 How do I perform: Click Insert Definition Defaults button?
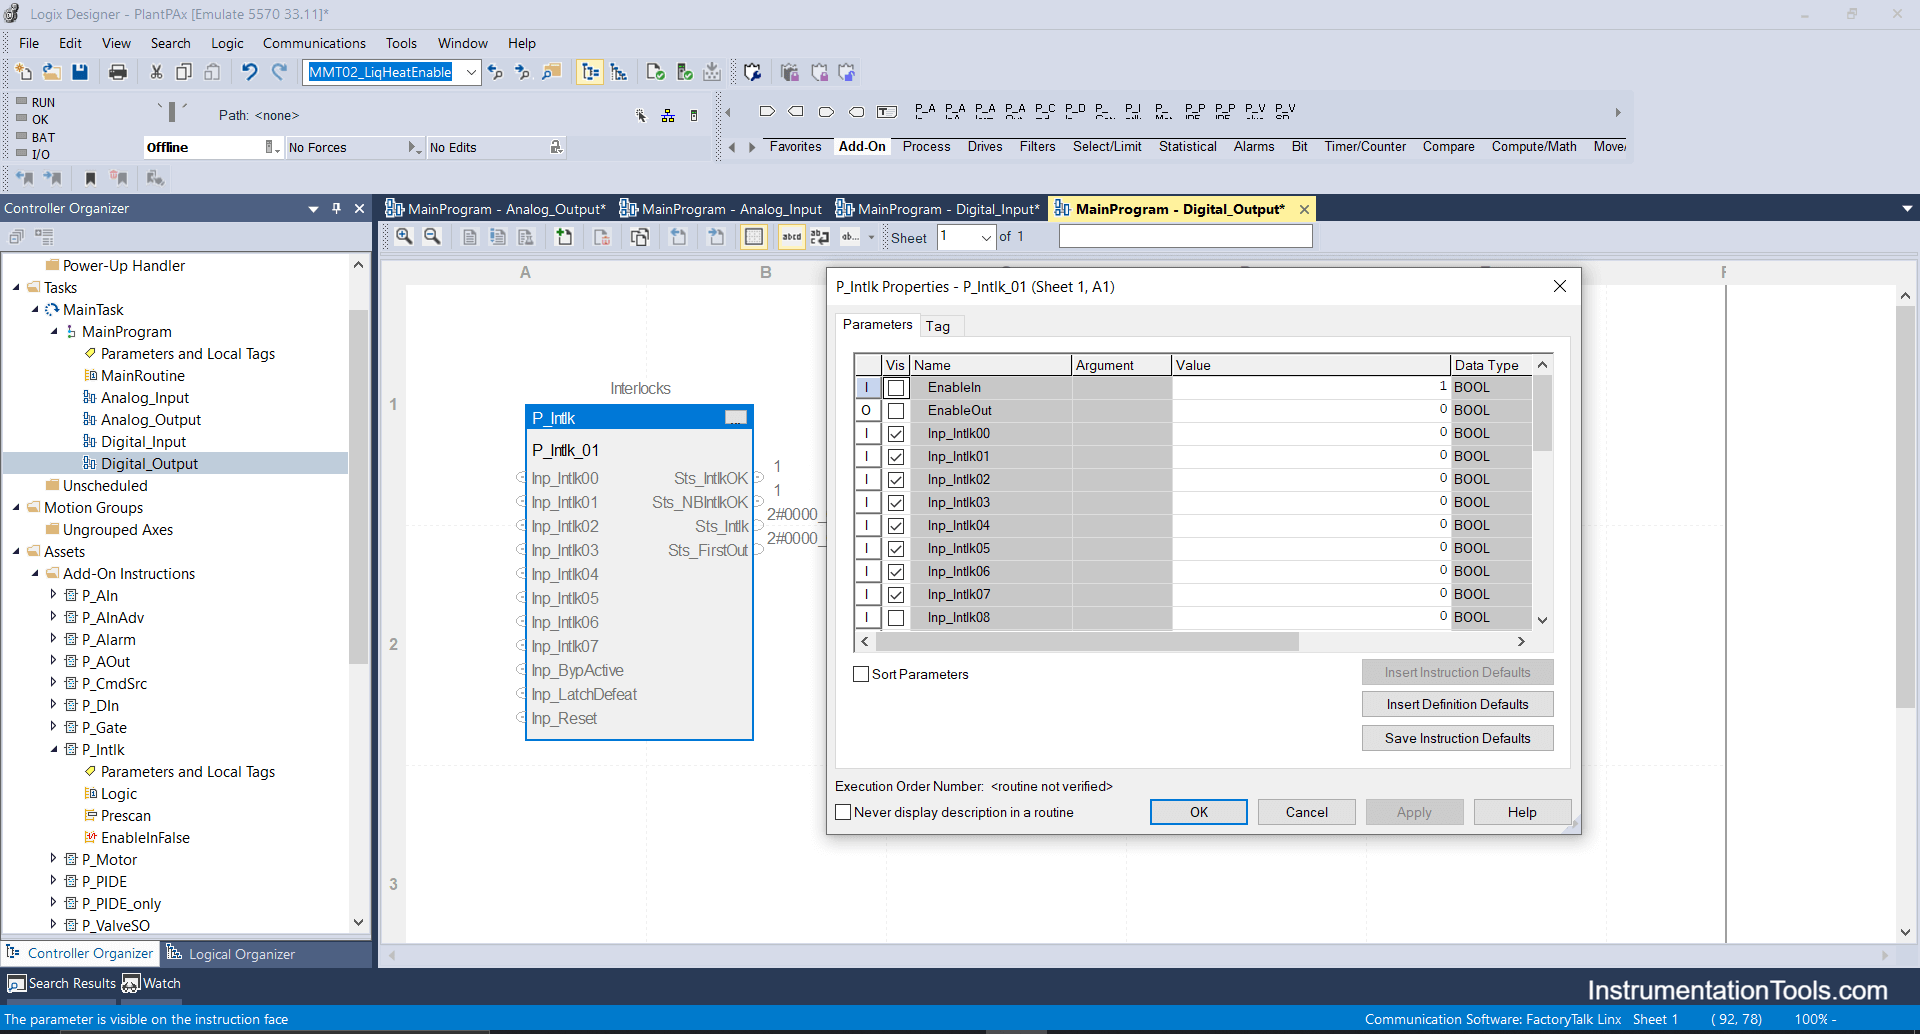[1457, 704]
